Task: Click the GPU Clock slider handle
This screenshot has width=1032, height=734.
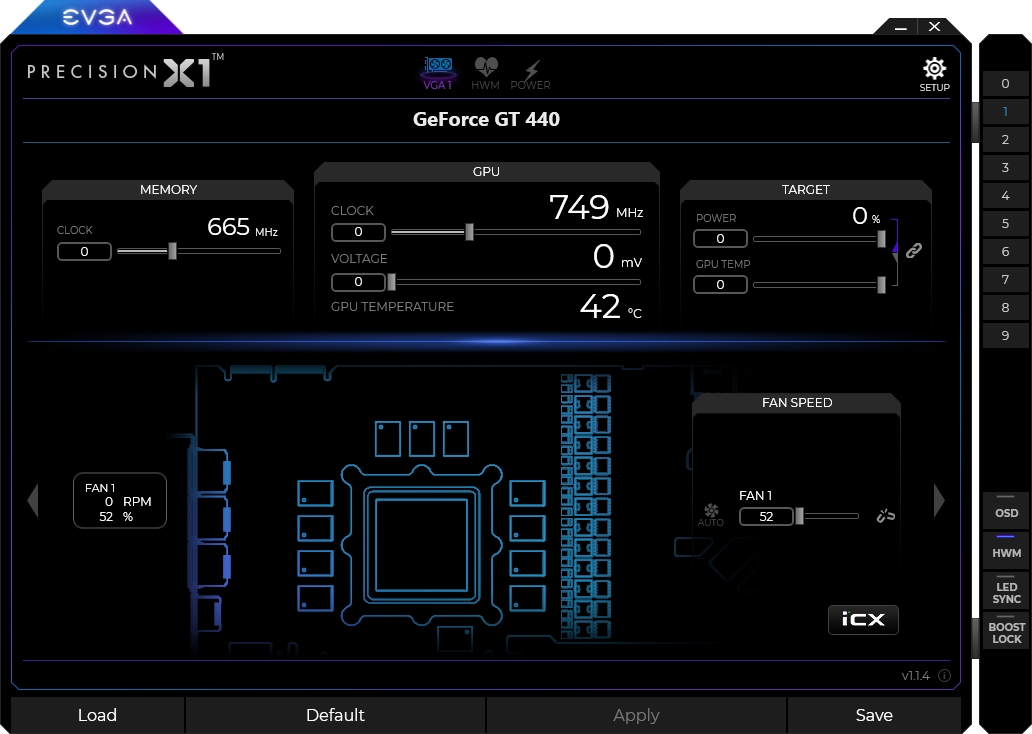Action: coord(469,232)
